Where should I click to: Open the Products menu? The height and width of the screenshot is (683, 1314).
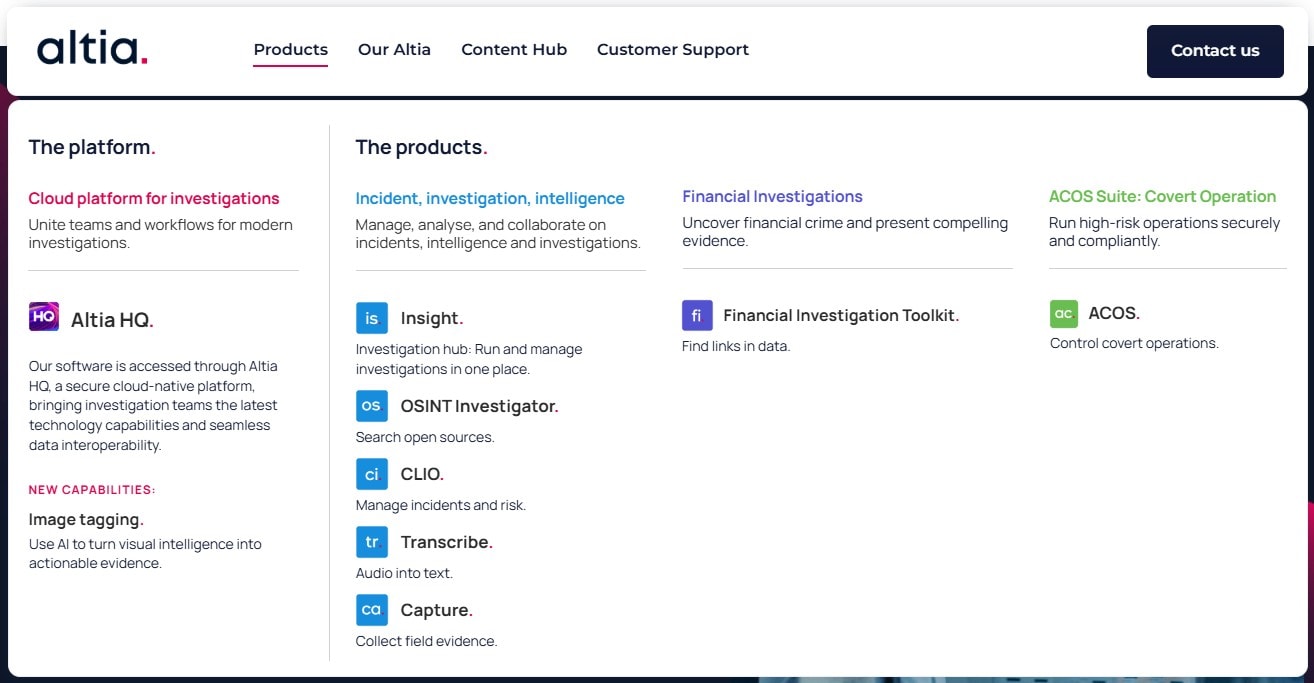click(x=291, y=49)
